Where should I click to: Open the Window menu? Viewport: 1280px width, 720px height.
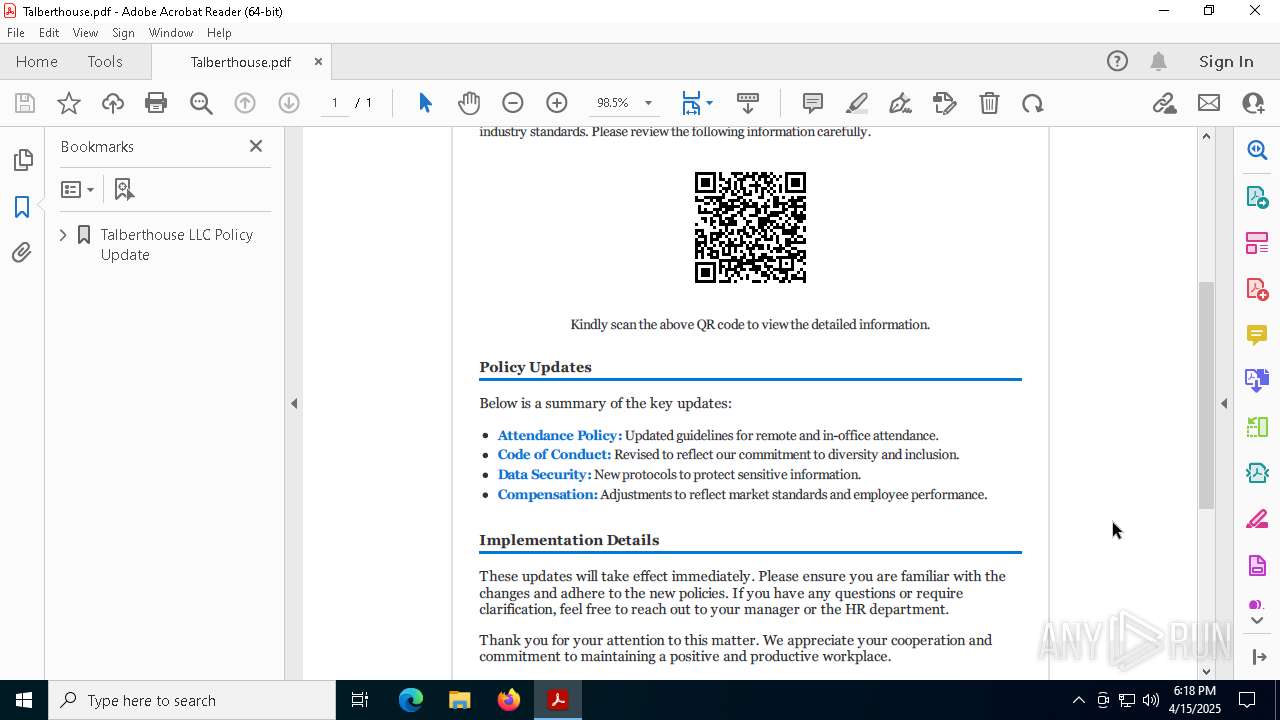pos(171,33)
